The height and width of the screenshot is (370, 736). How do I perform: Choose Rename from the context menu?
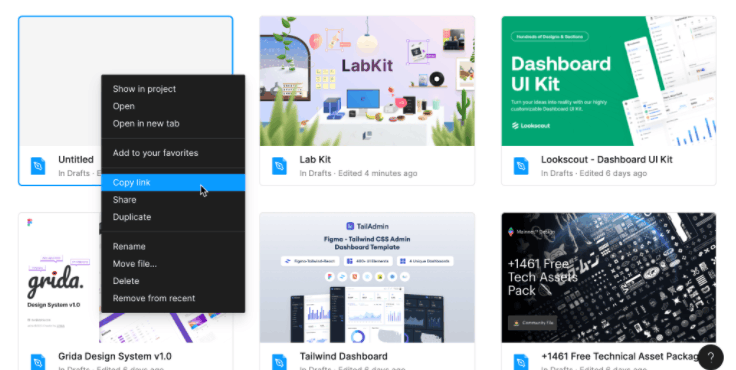[x=173, y=246]
